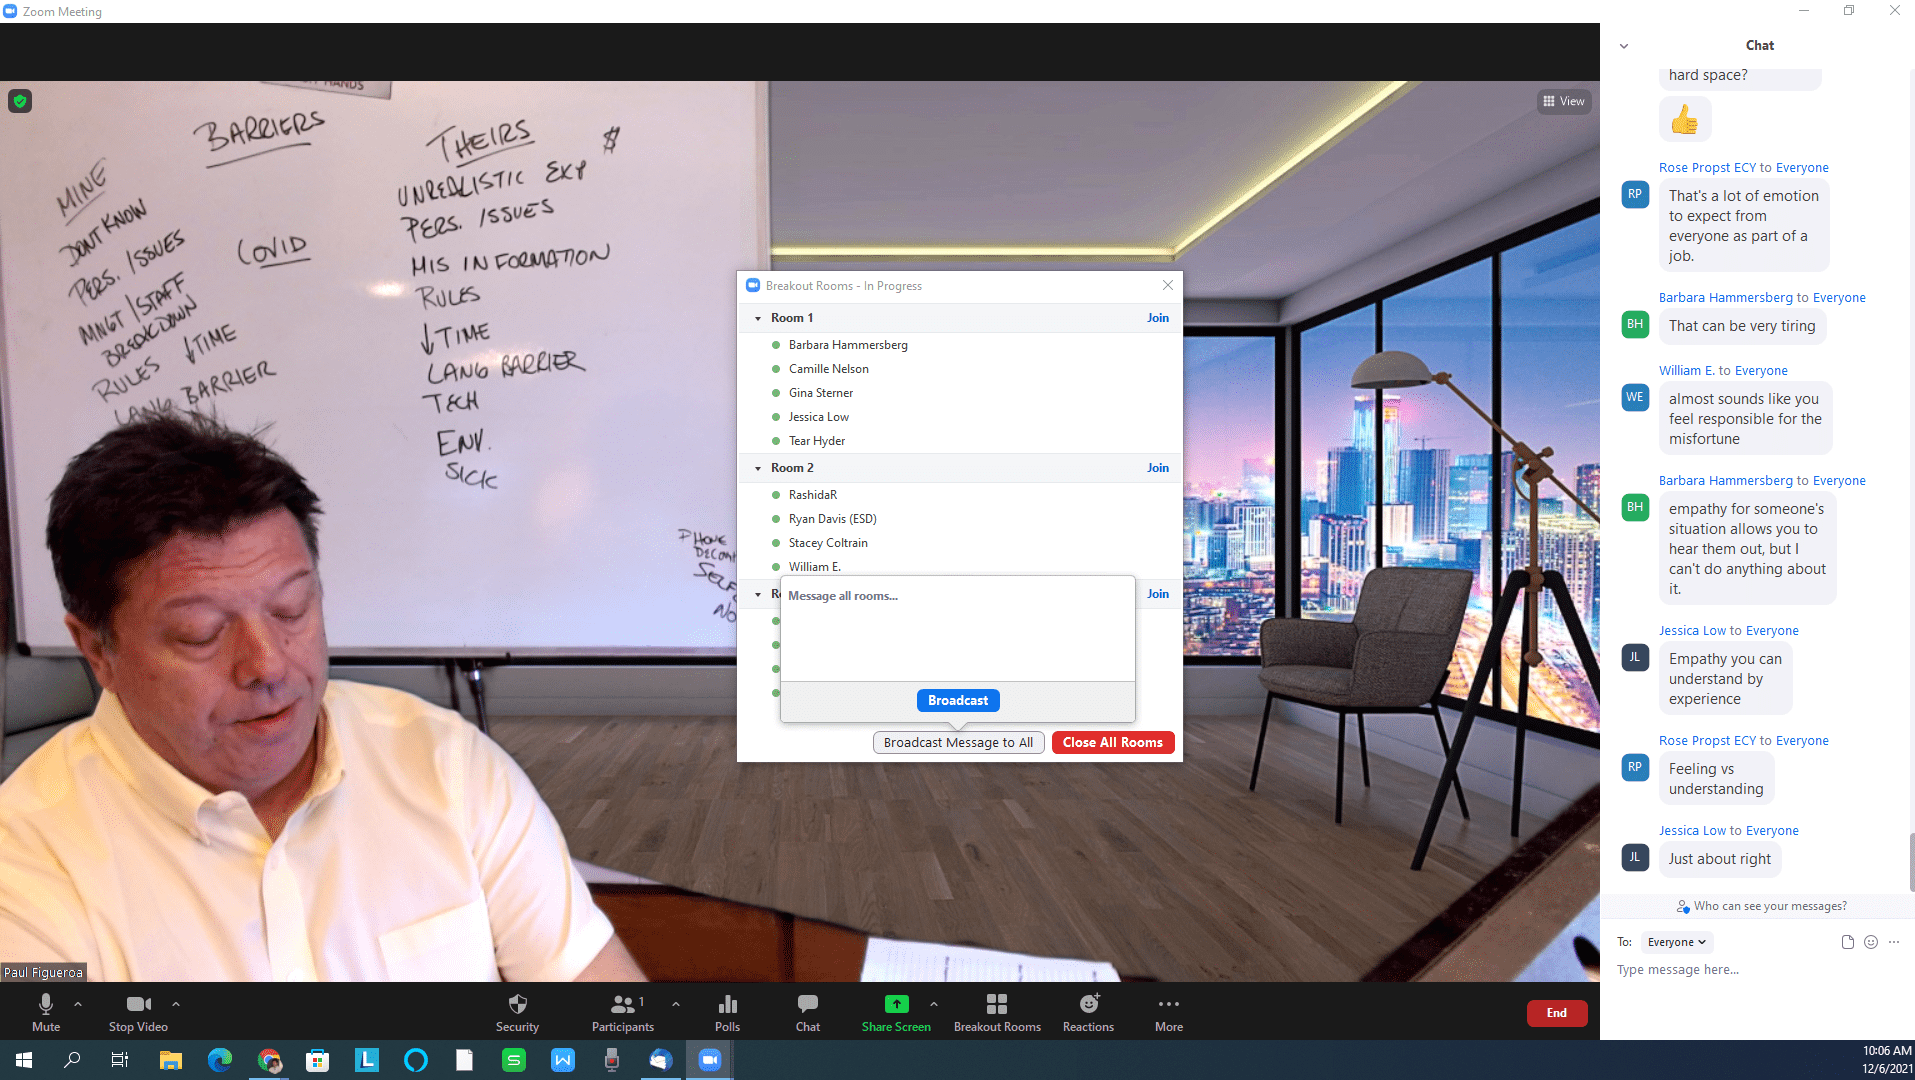The height and width of the screenshot is (1080, 1915).
Task: Click the green encryption shield icon
Action: click(x=20, y=101)
